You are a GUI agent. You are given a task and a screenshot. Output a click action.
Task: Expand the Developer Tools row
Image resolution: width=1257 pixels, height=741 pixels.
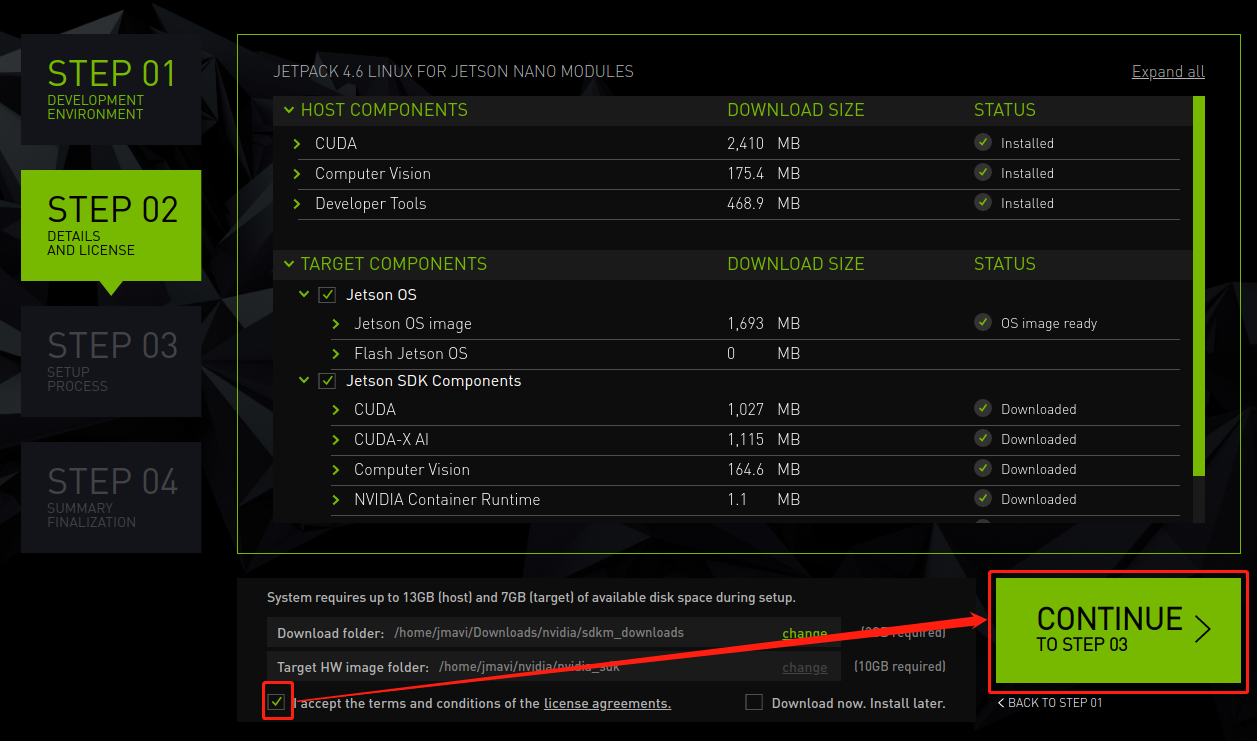pos(297,204)
